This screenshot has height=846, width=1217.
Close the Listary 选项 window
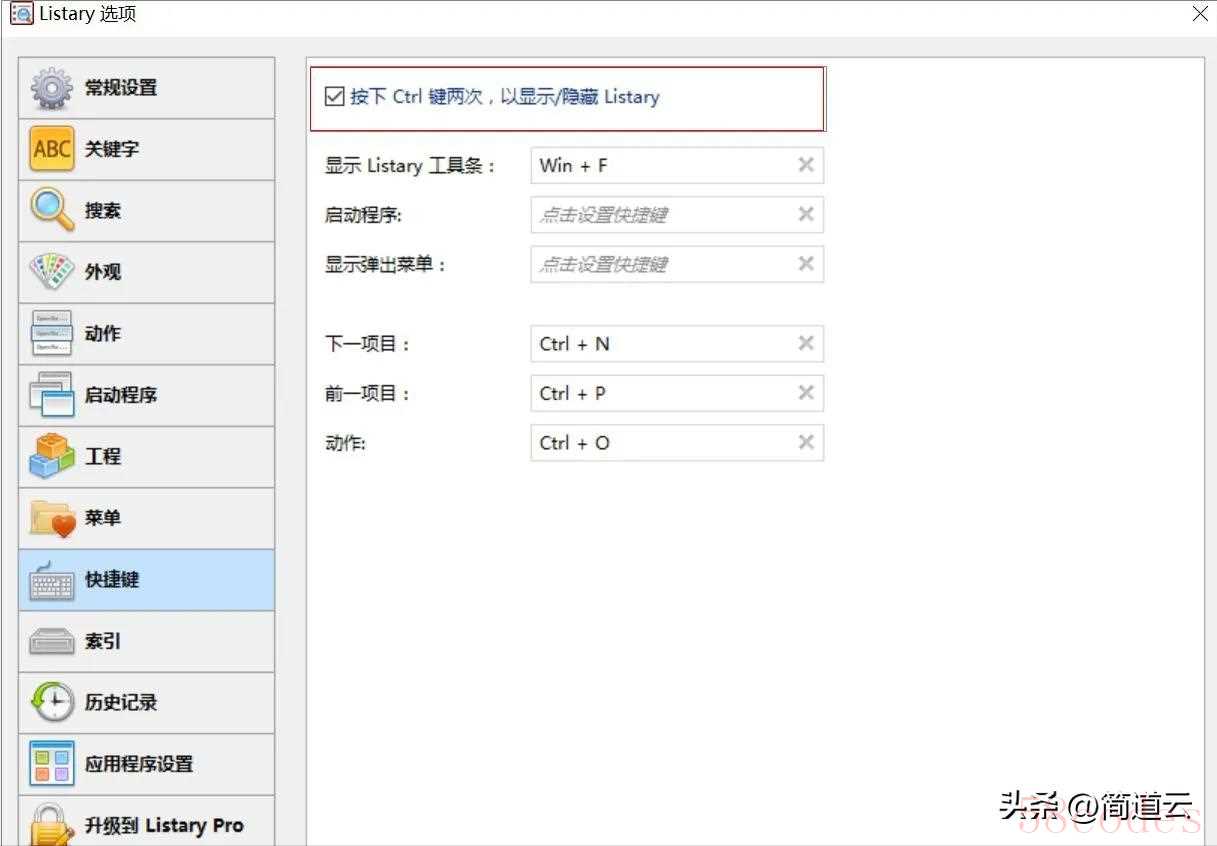(x=1200, y=14)
